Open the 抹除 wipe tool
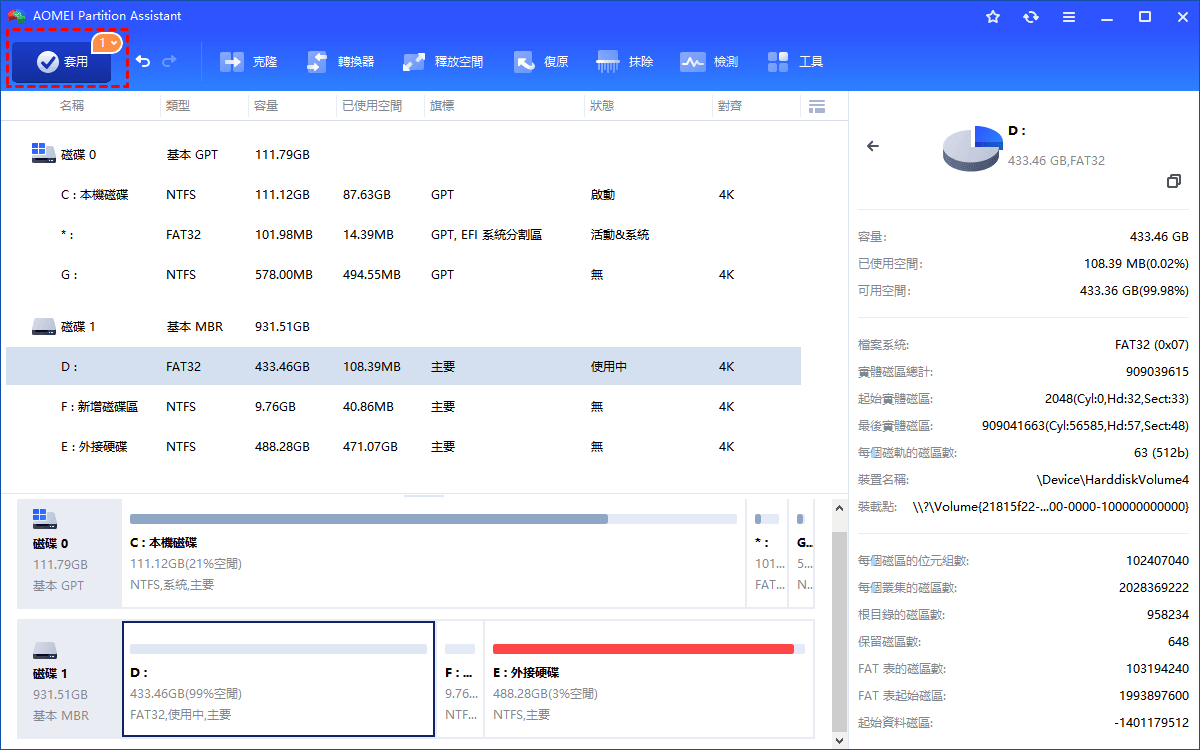The image size is (1200, 750). [x=625, y=62]
